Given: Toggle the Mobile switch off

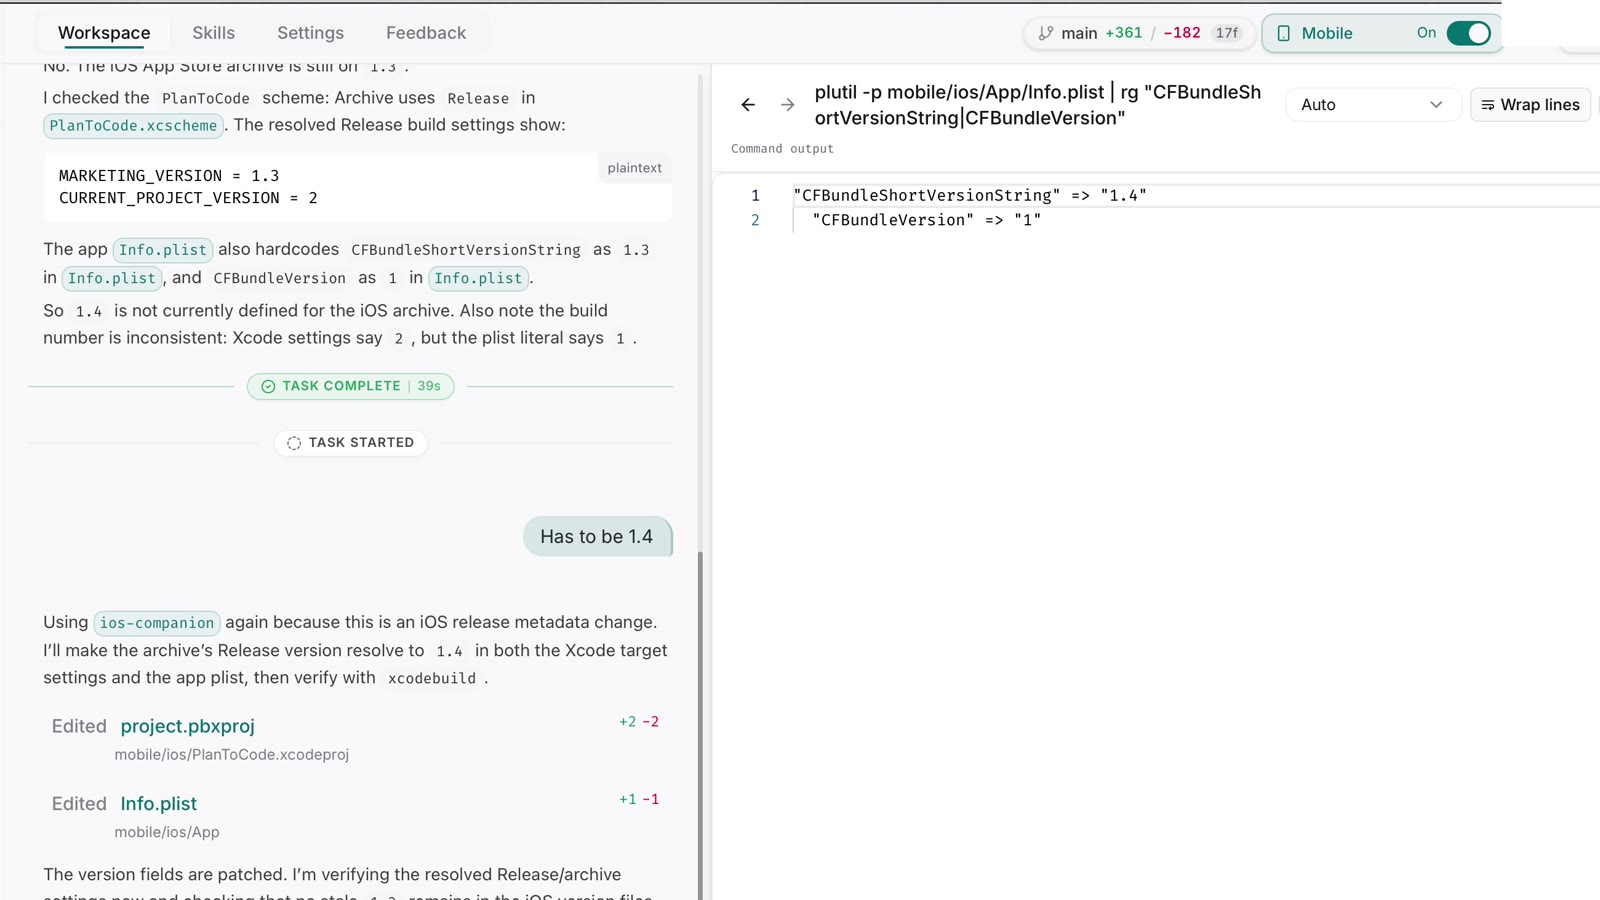Looking at the screenshot, I should click(x=1469, y=33).
